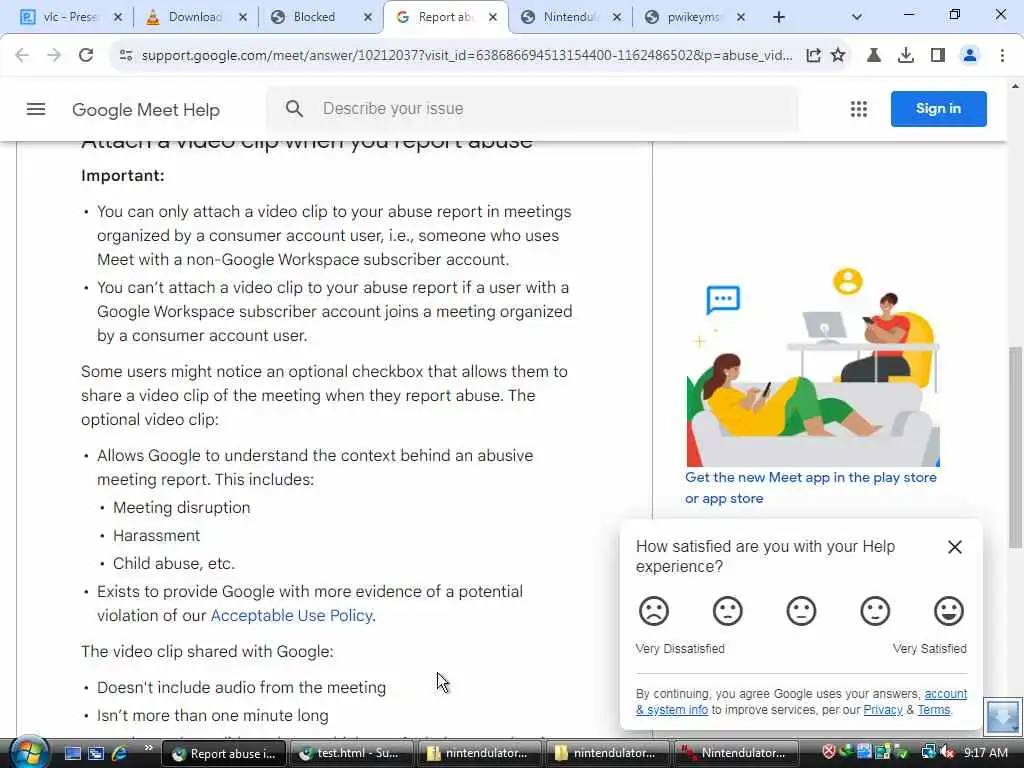Image resolution: width=1024 pixels, height=768 pixels.
Task: Launch Internet Explorer from quick launch
Action: tap(120, 753)
